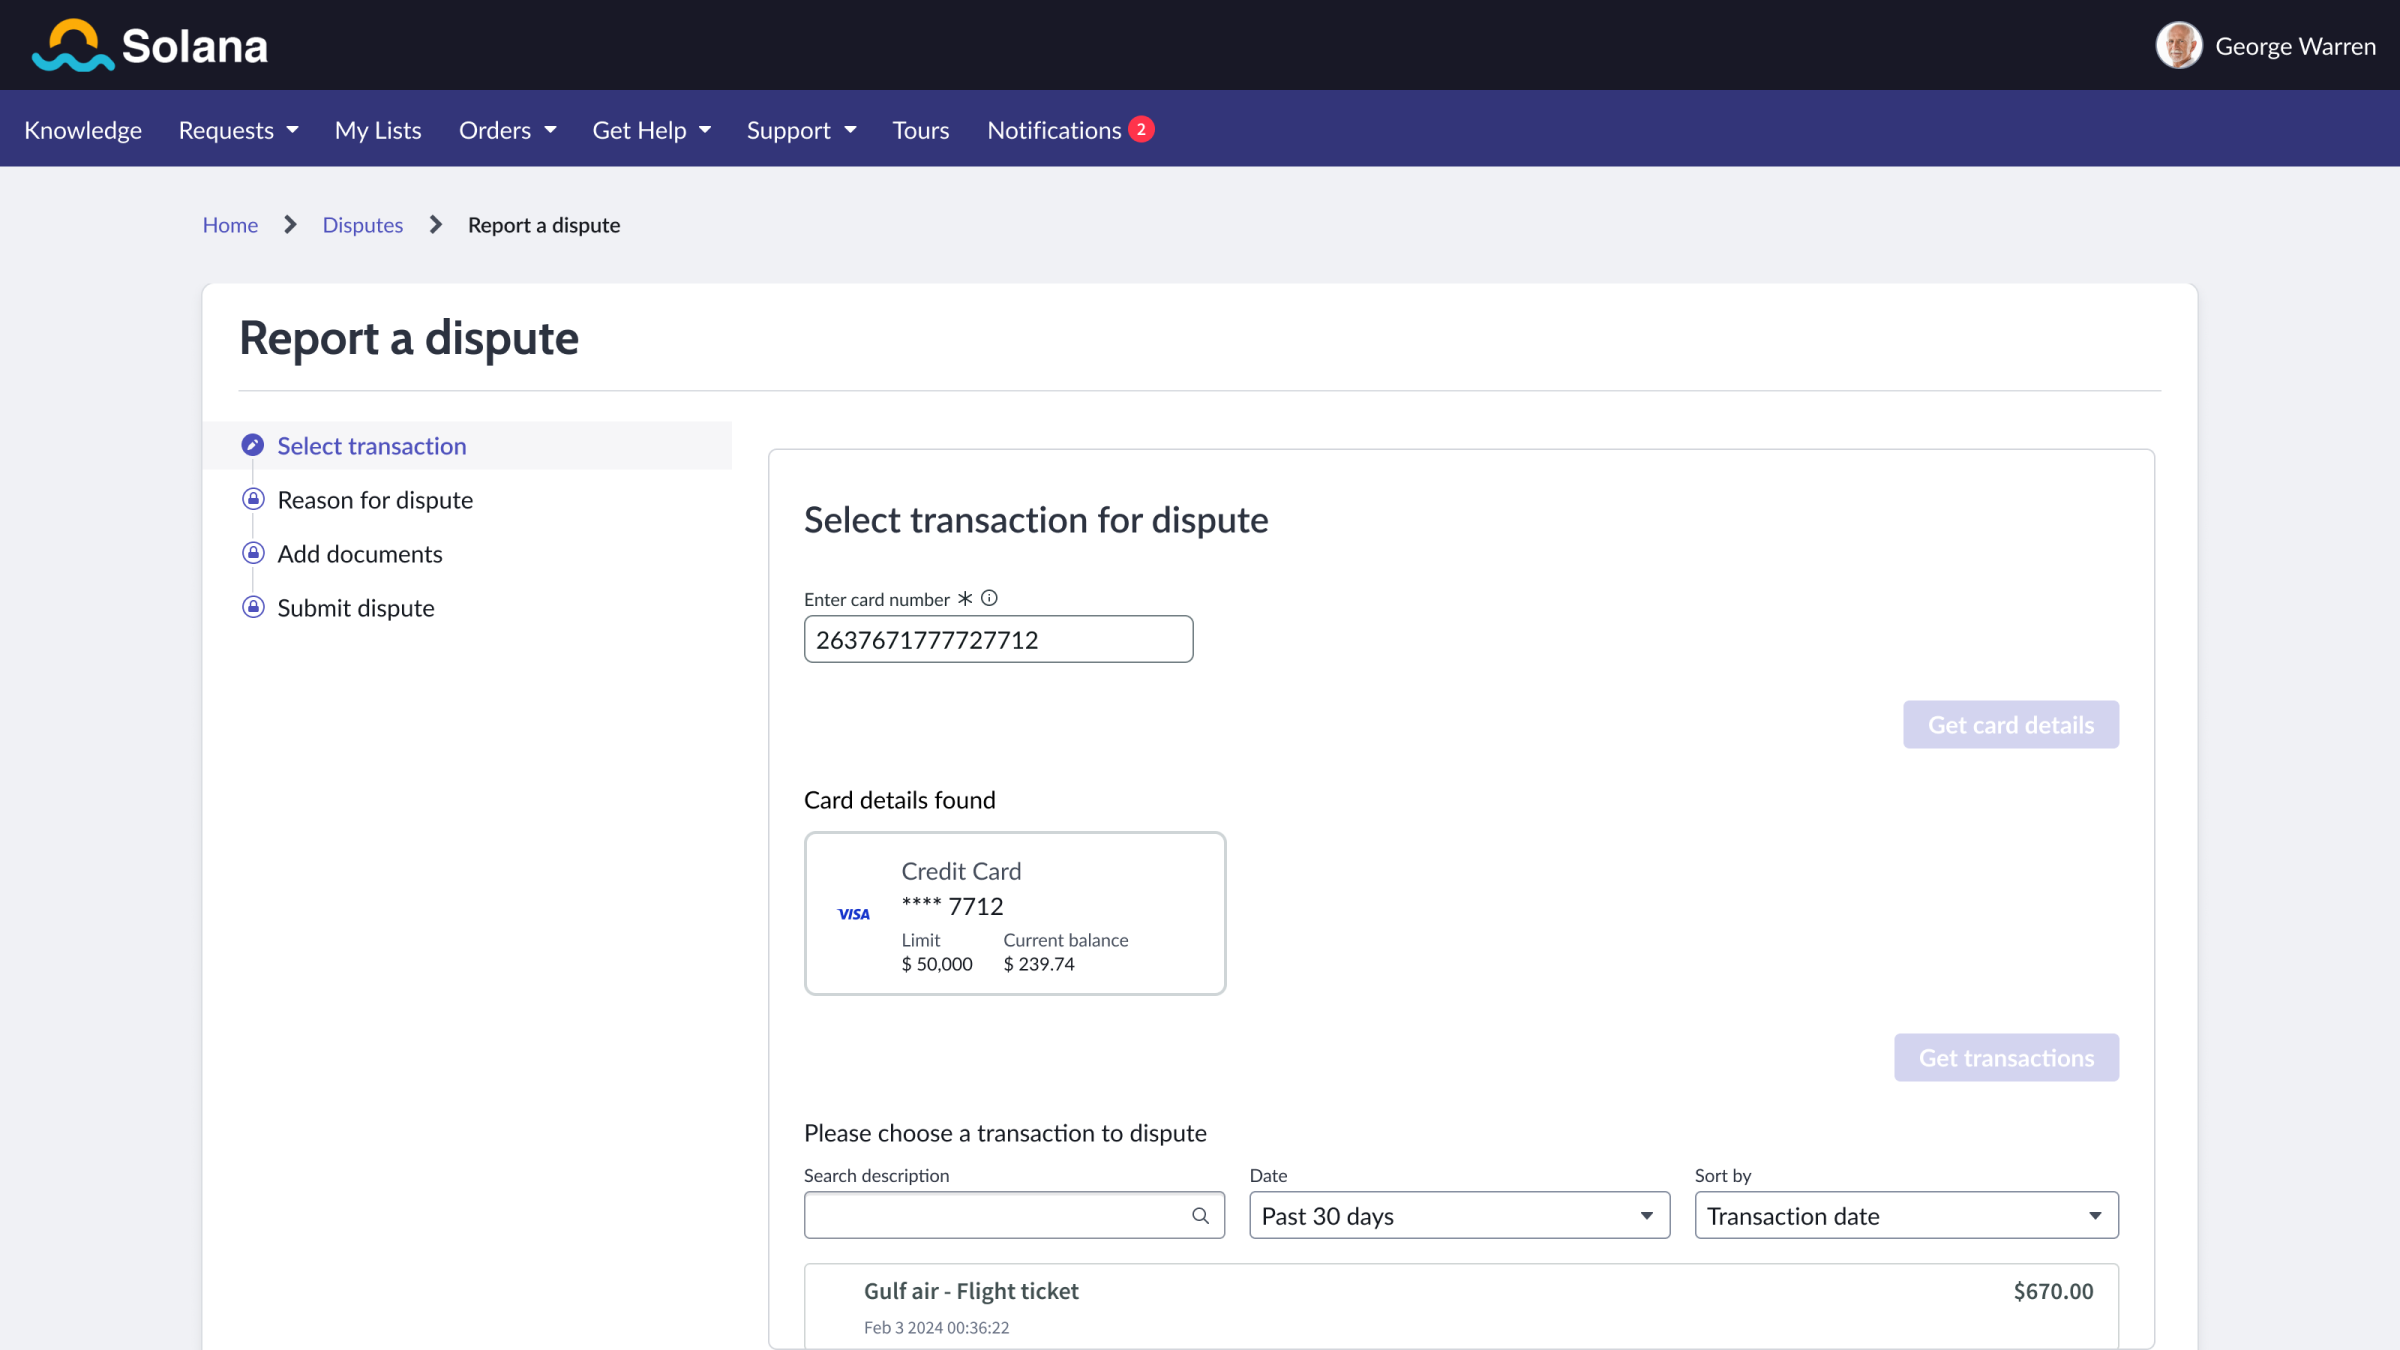Viewport: 2400px width, 1350px height.
Task: Open the Knowledge menu item
Action: [x=83, y=129]
